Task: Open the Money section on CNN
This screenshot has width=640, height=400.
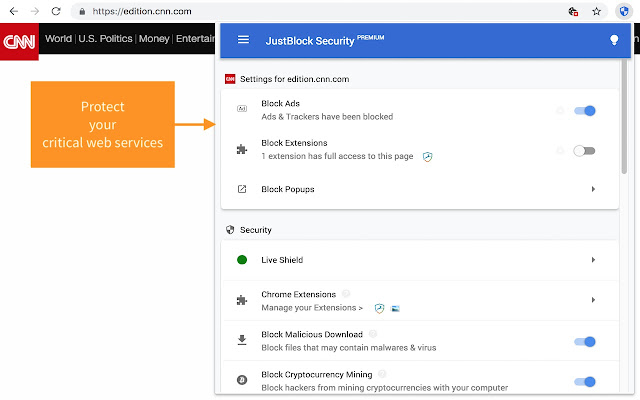Action: point(154,39)
